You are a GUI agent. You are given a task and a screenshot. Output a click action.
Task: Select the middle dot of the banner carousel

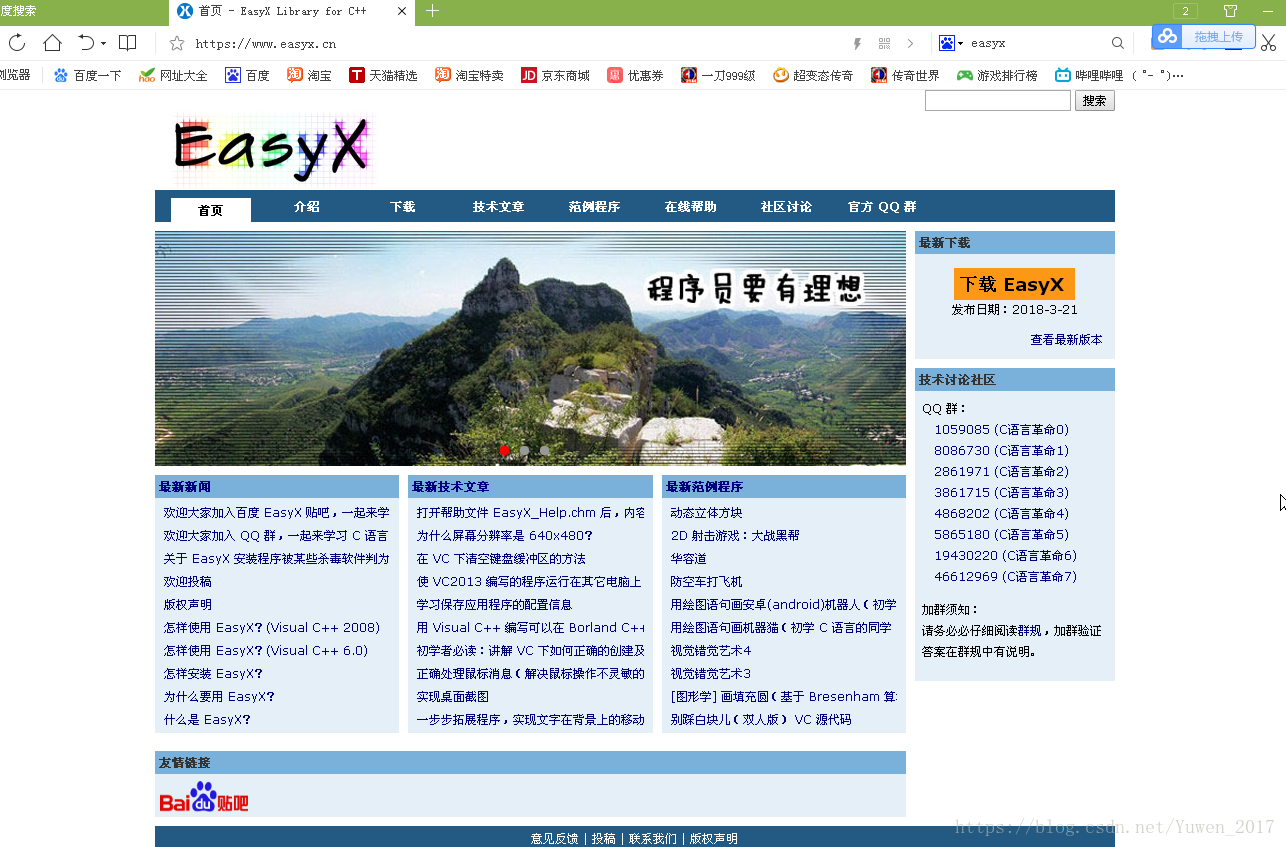(x=525, y=451)
